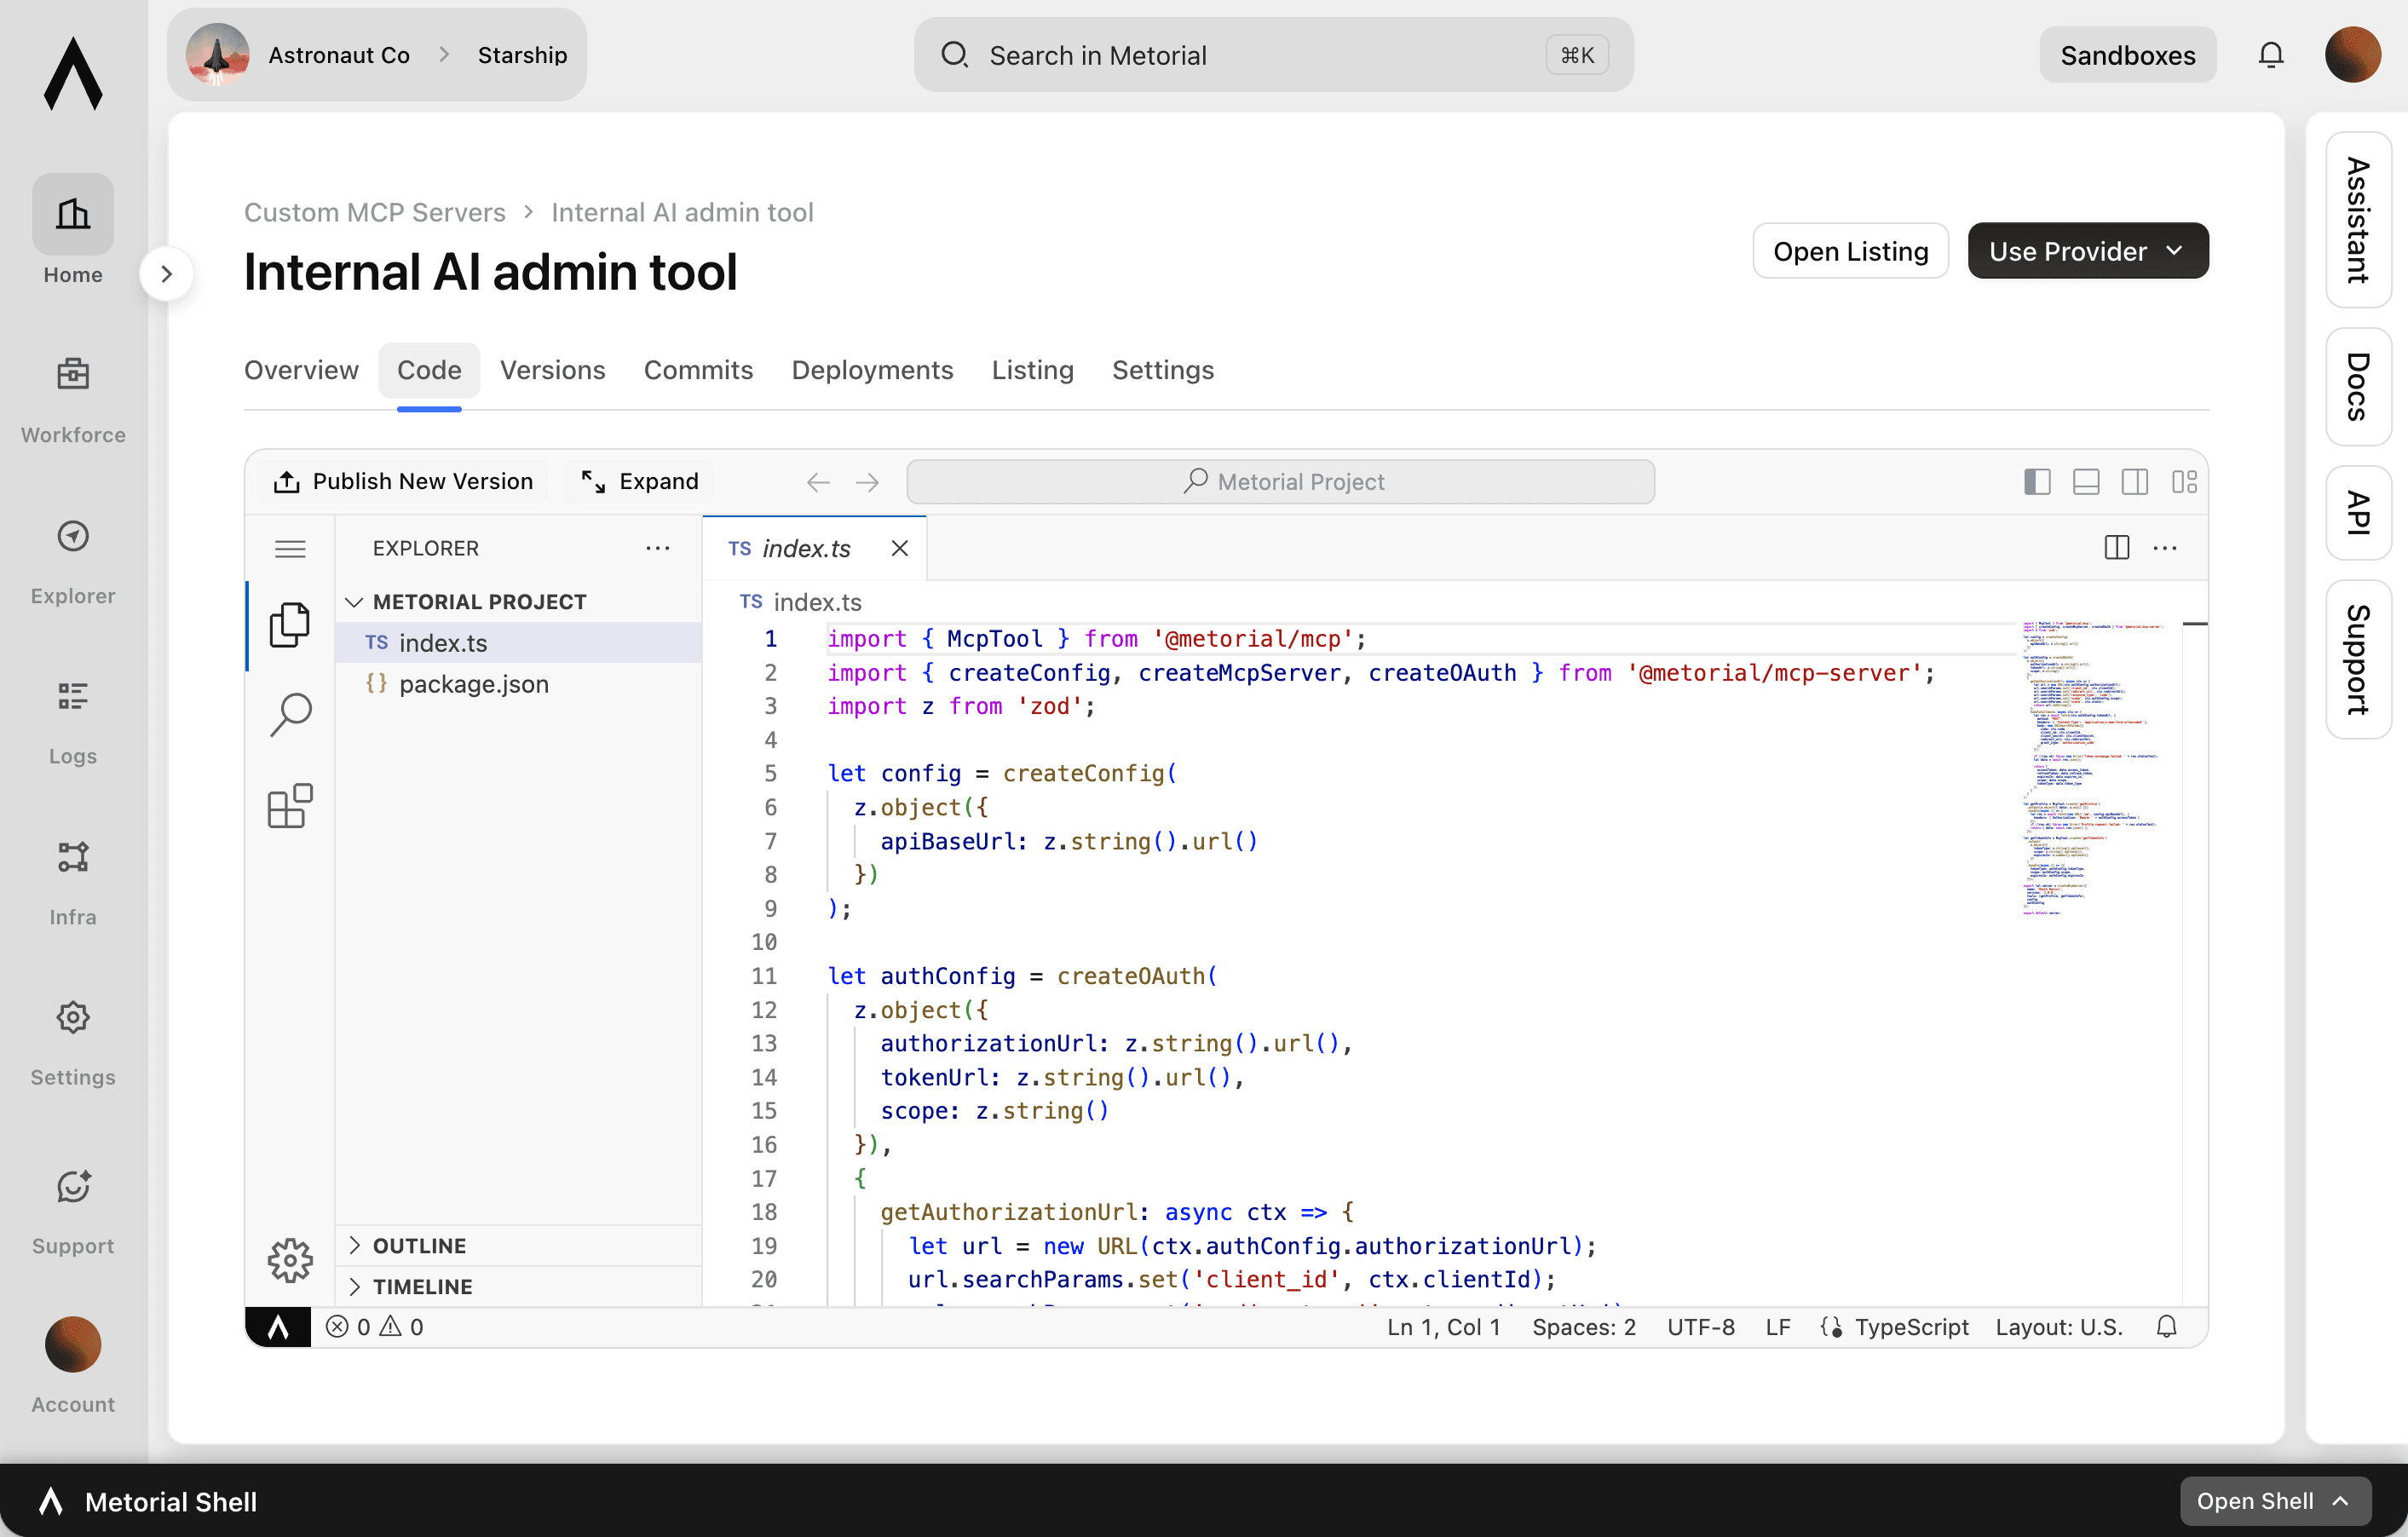2408x1537 pixels.
Task: Switch to the Overview tab
Action: pos(301,370)
